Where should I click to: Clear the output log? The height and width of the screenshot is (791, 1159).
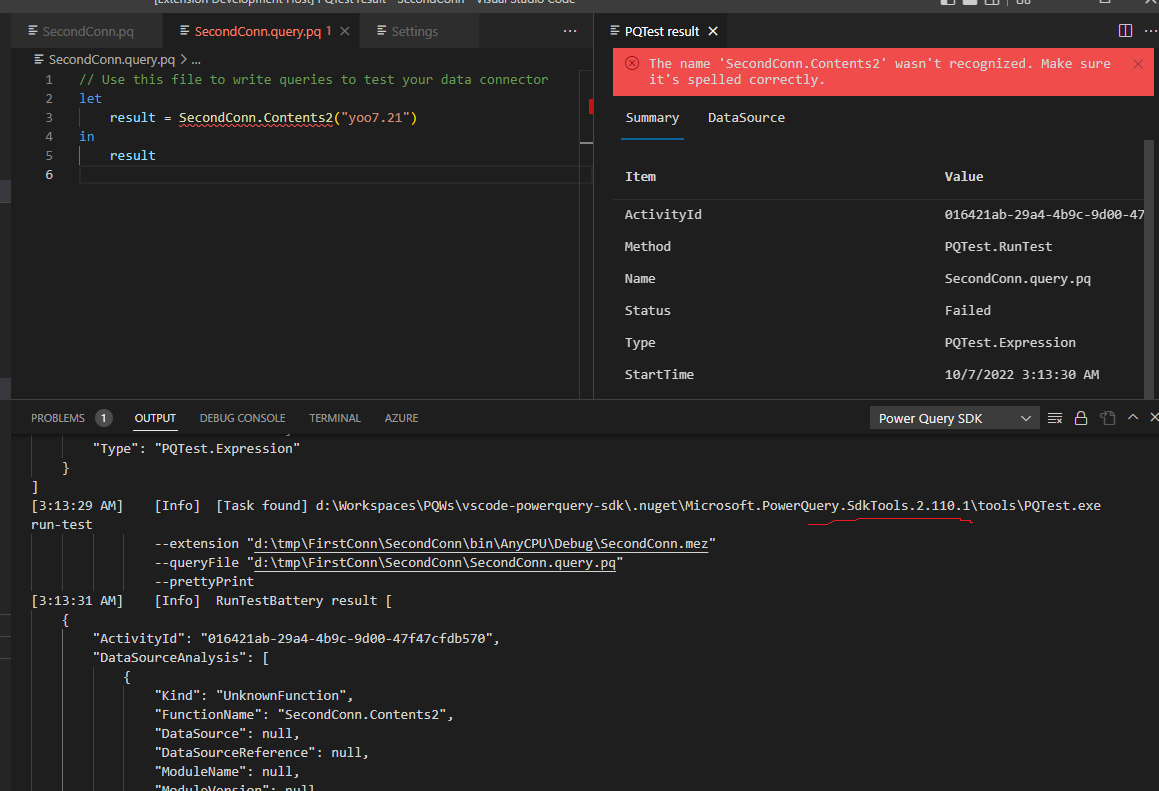click(x=1055, y=418)
